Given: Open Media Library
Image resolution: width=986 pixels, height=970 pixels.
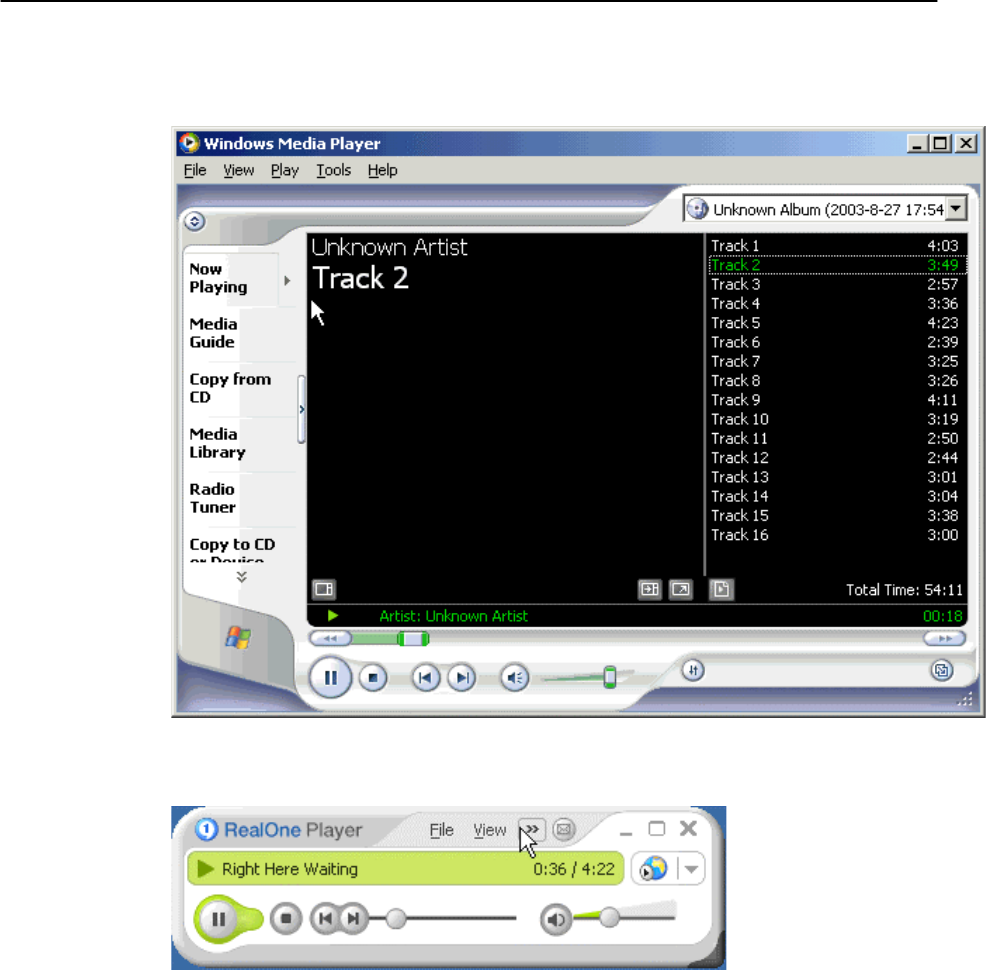Looking at the screenshot, I should pyautogui.click(x=217, y=443).
